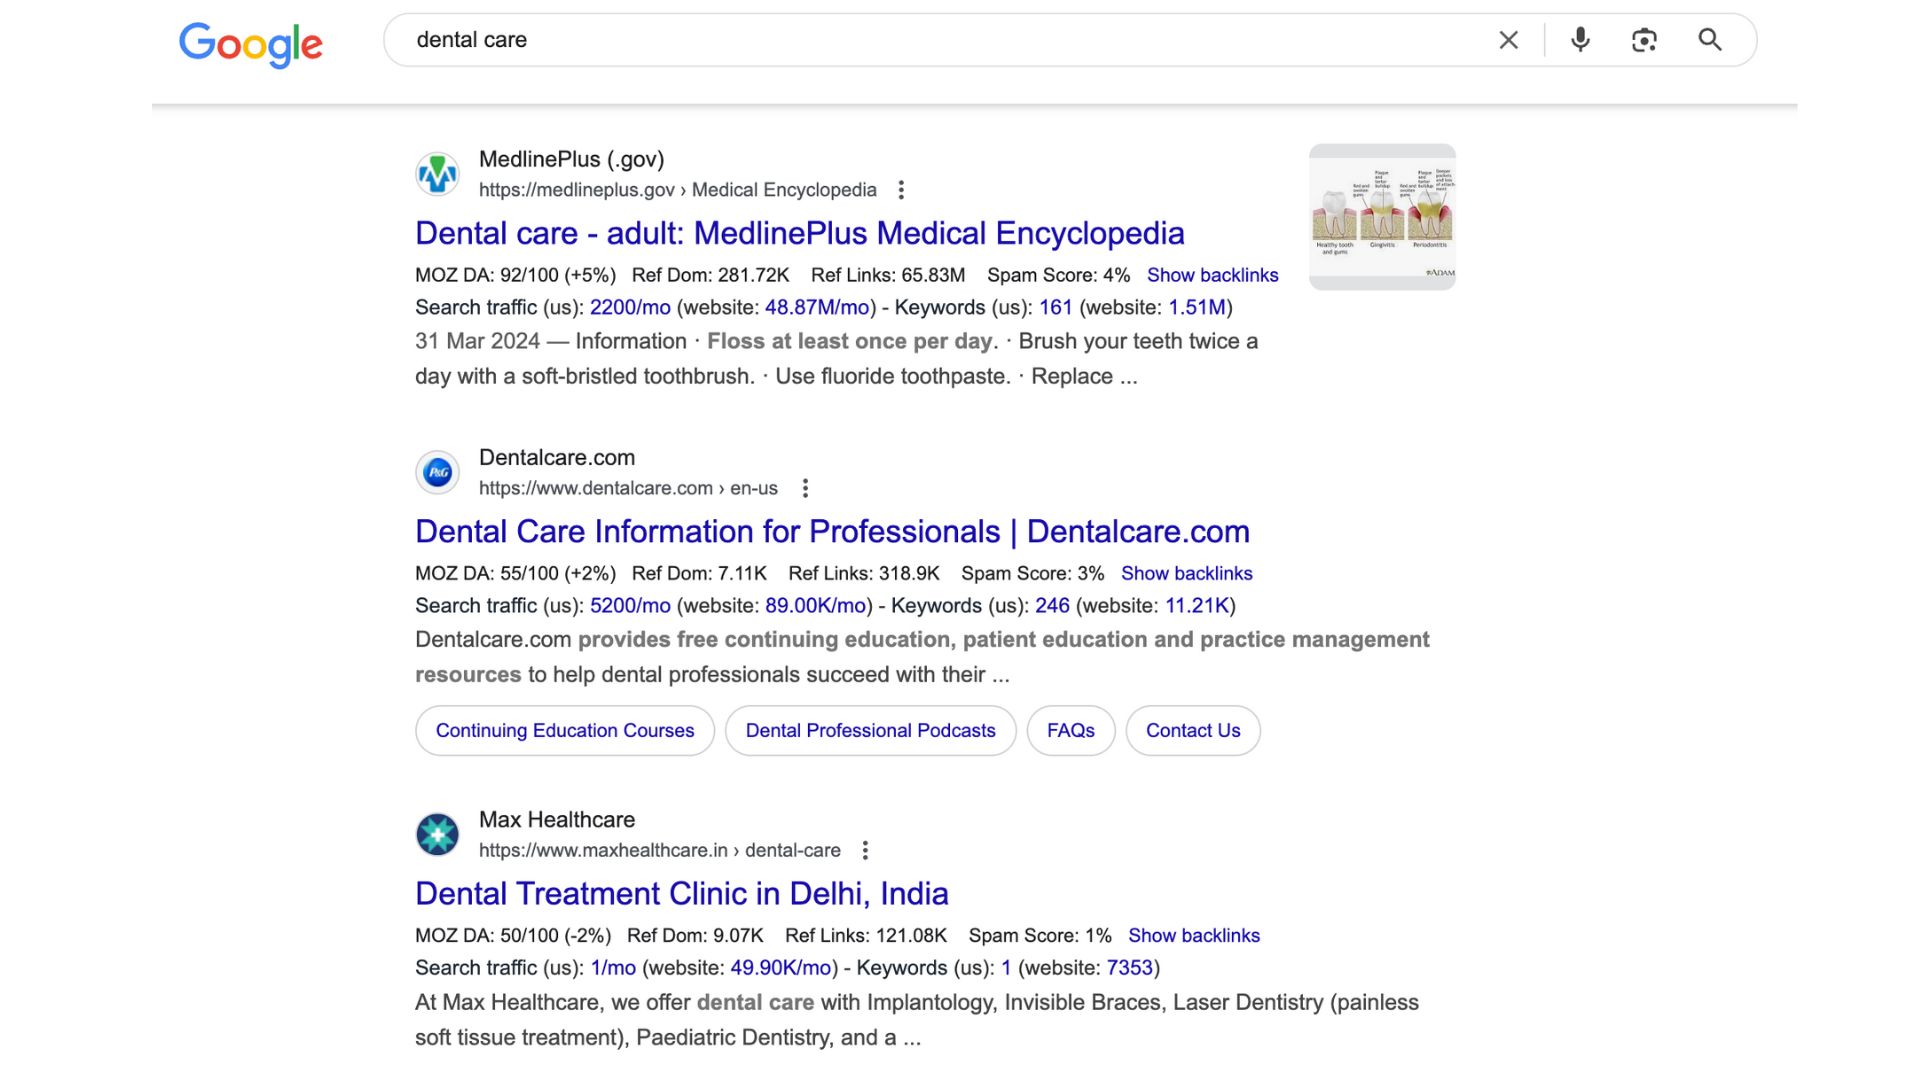Viewport: 1920px width, 1080px height.
Task: Click Ref Links: 65.83M text
Action: (888, 275)
